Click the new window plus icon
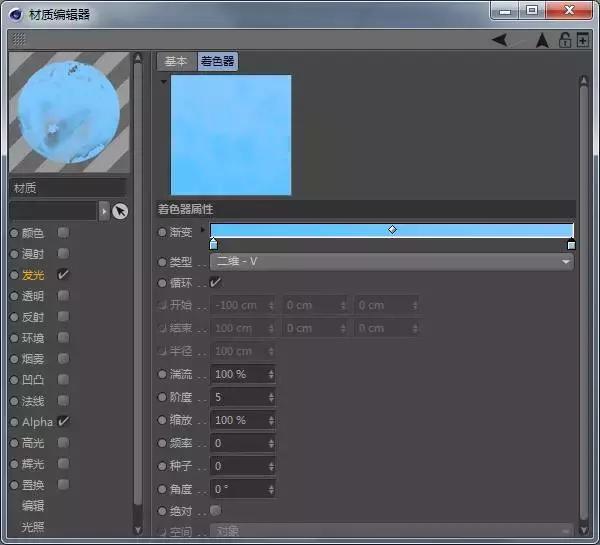 tap(583, 40)
